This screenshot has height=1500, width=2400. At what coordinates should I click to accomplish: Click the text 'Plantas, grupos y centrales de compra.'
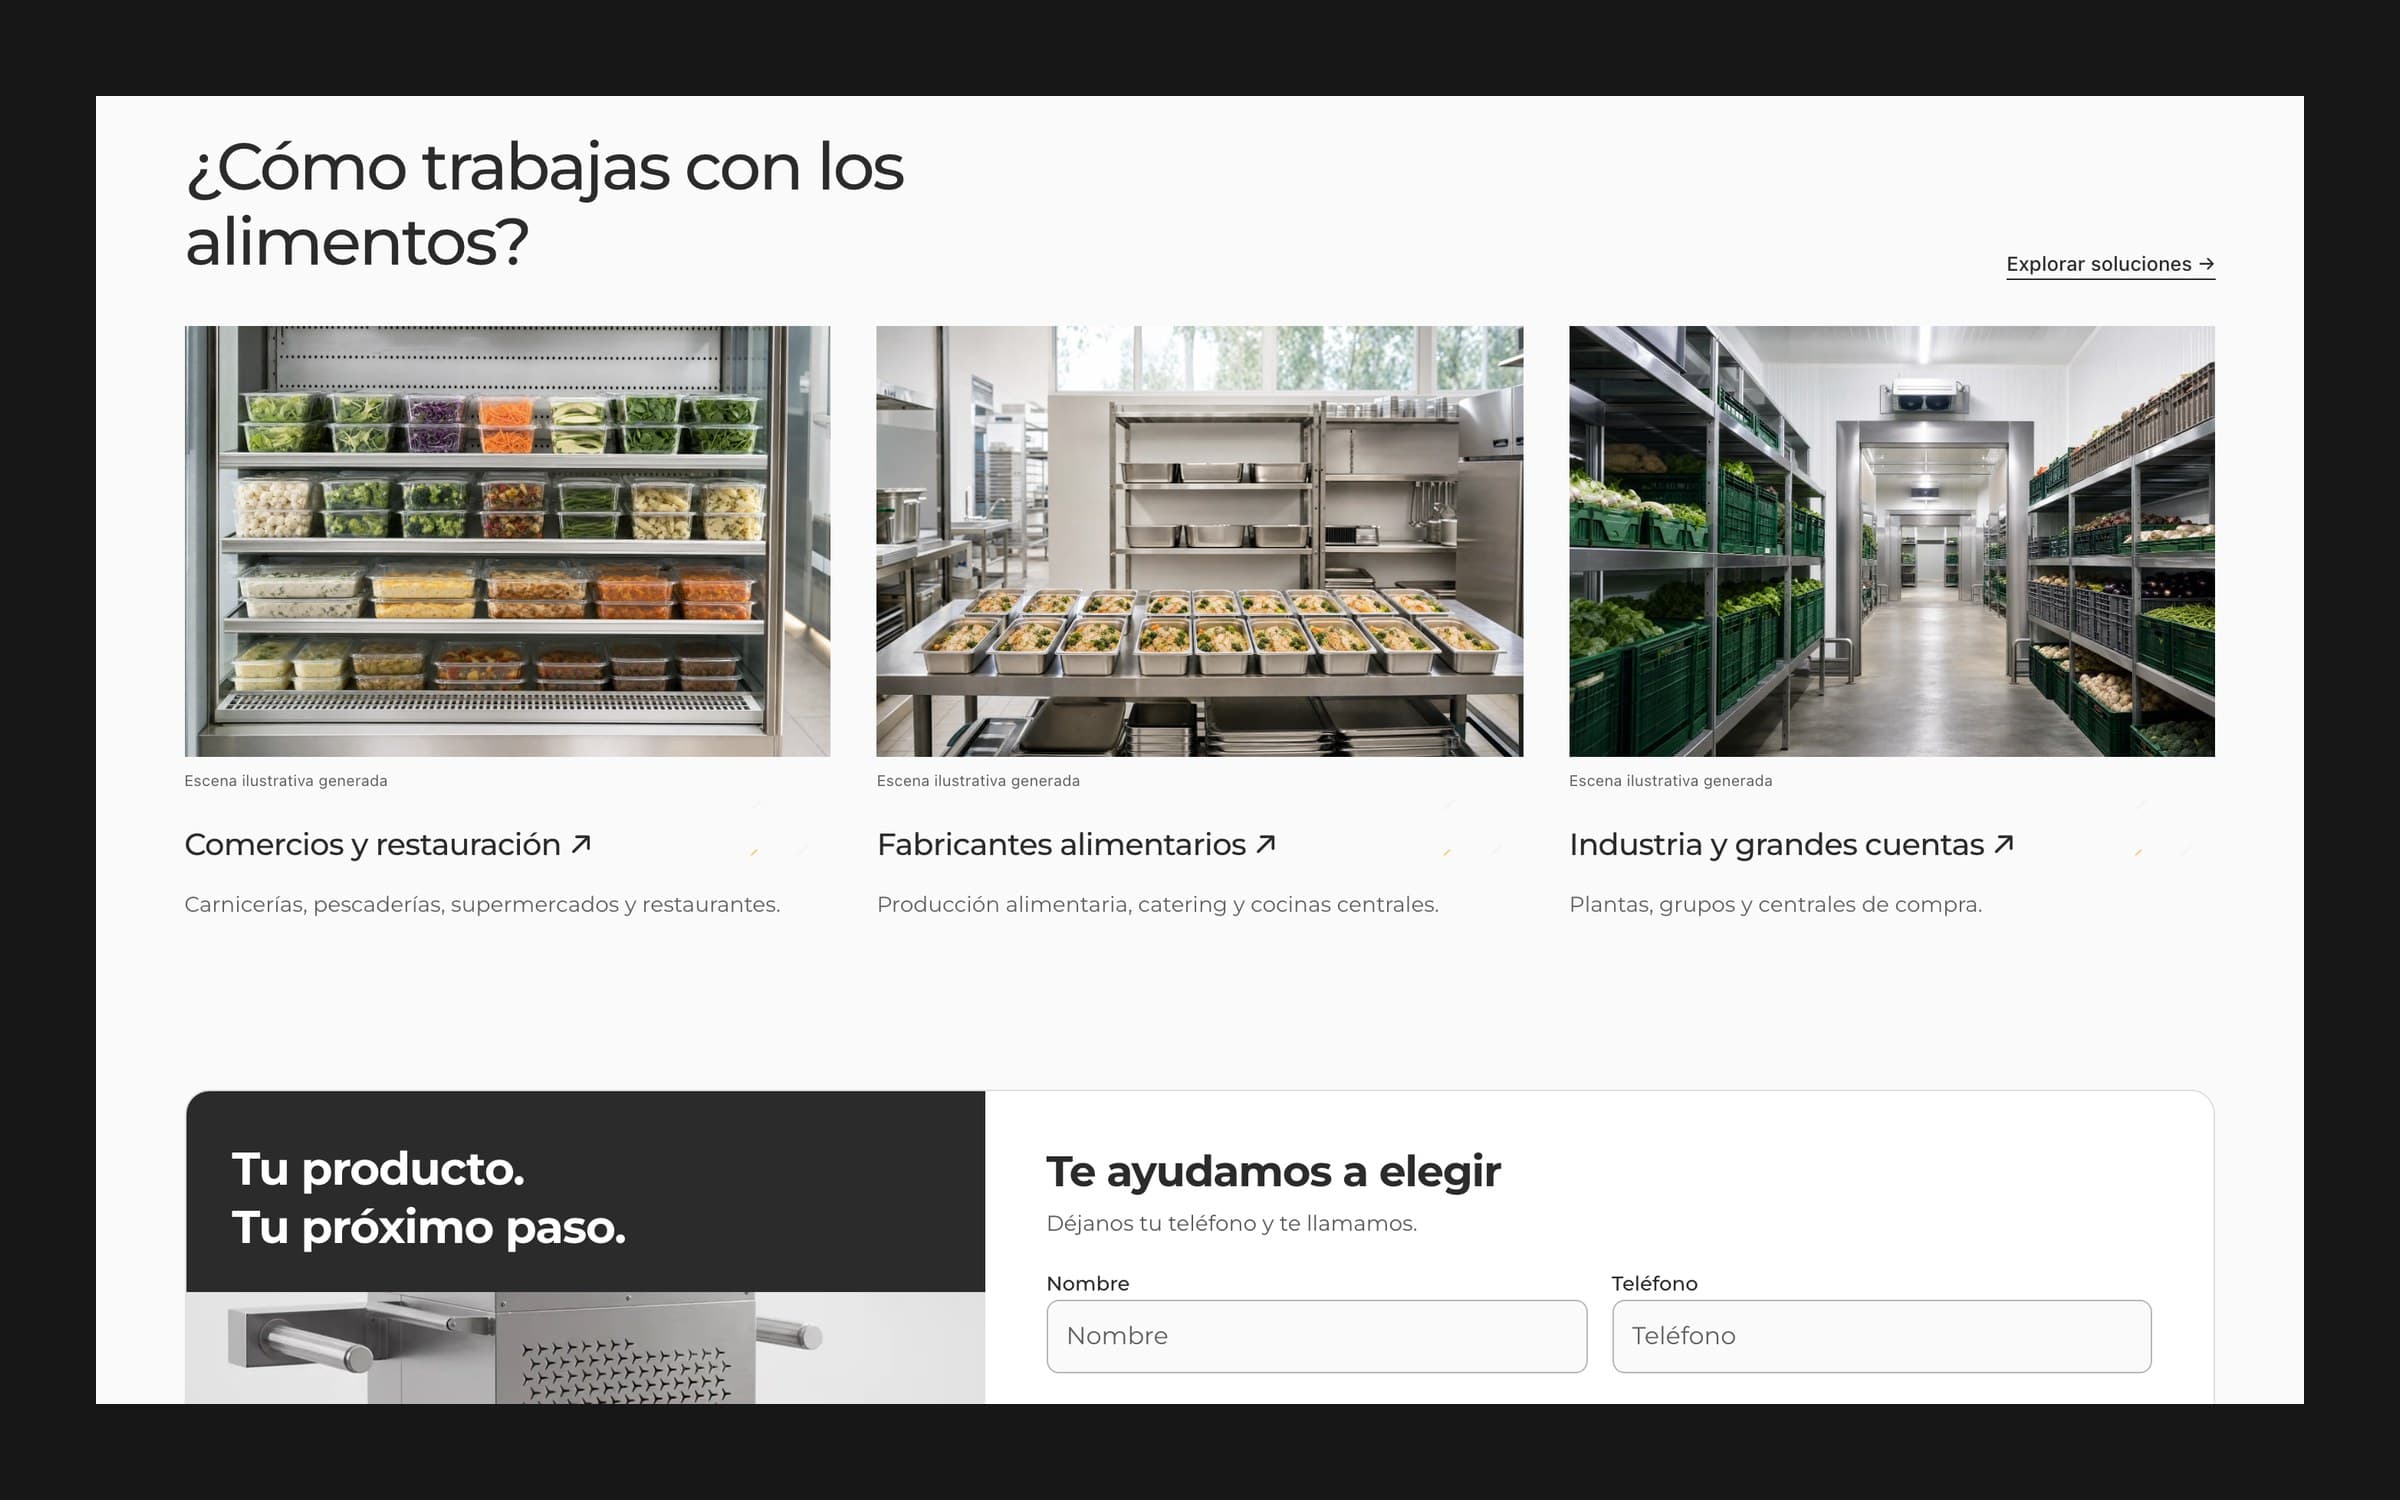point(1775,904)
